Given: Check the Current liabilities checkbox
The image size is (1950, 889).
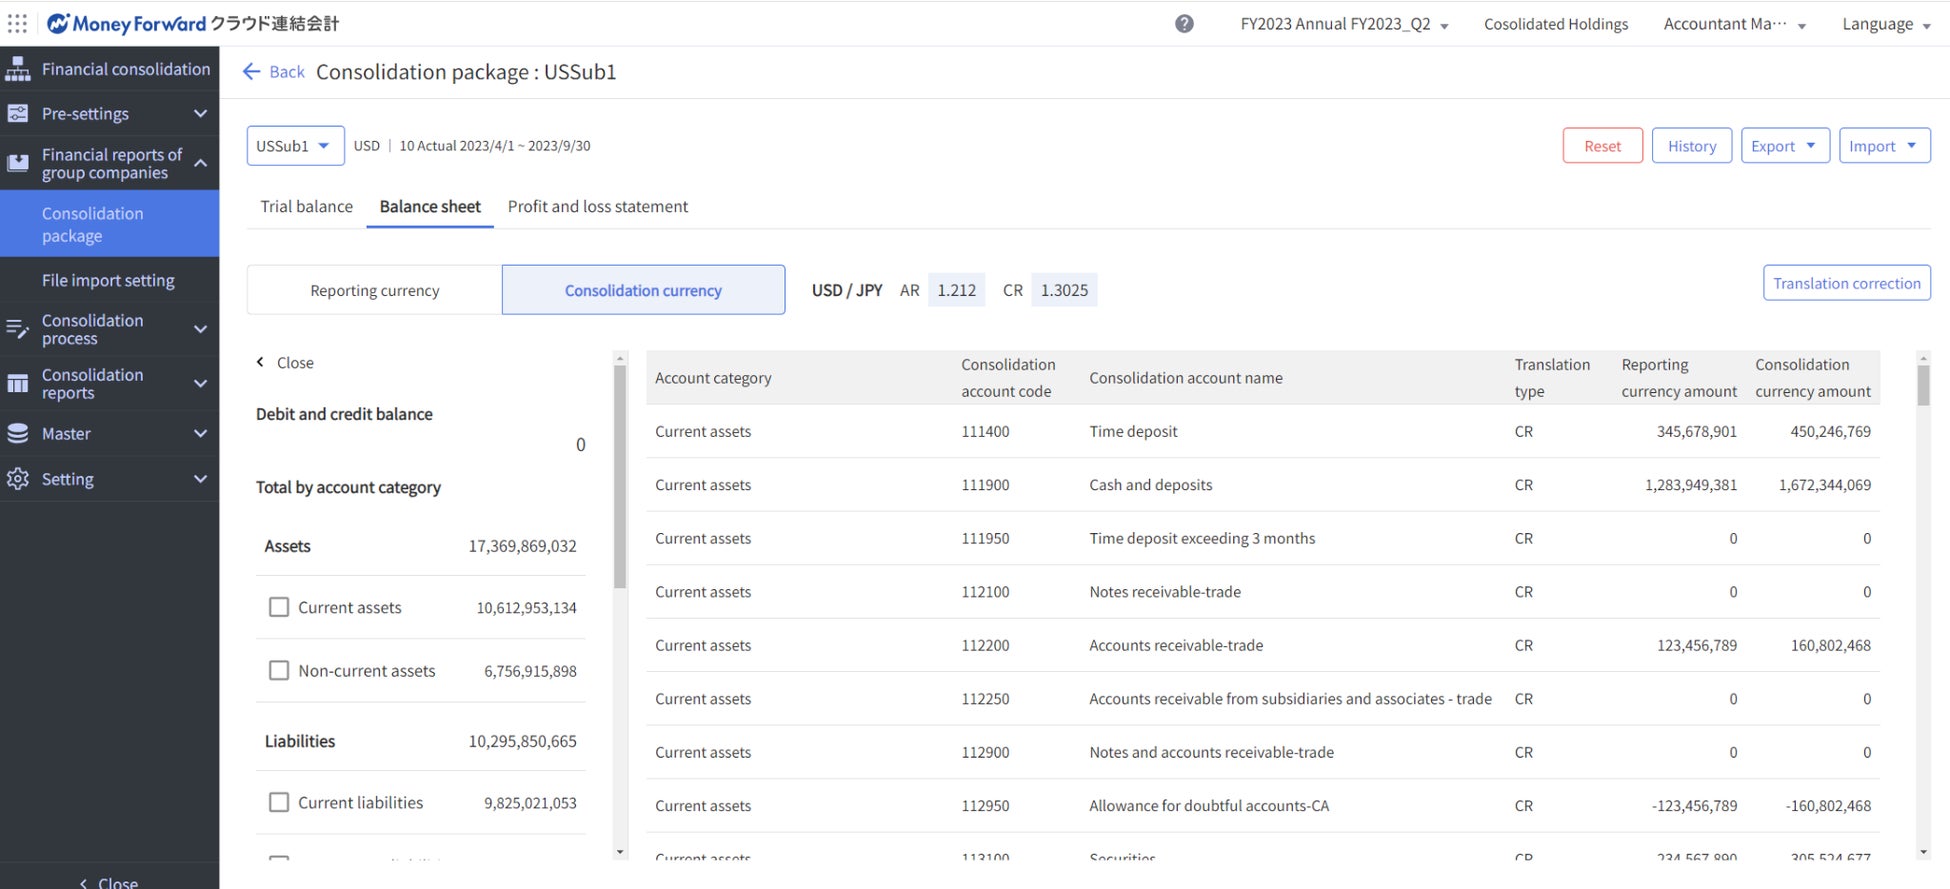Looking at the screenshot, I should tap(279, 802).
